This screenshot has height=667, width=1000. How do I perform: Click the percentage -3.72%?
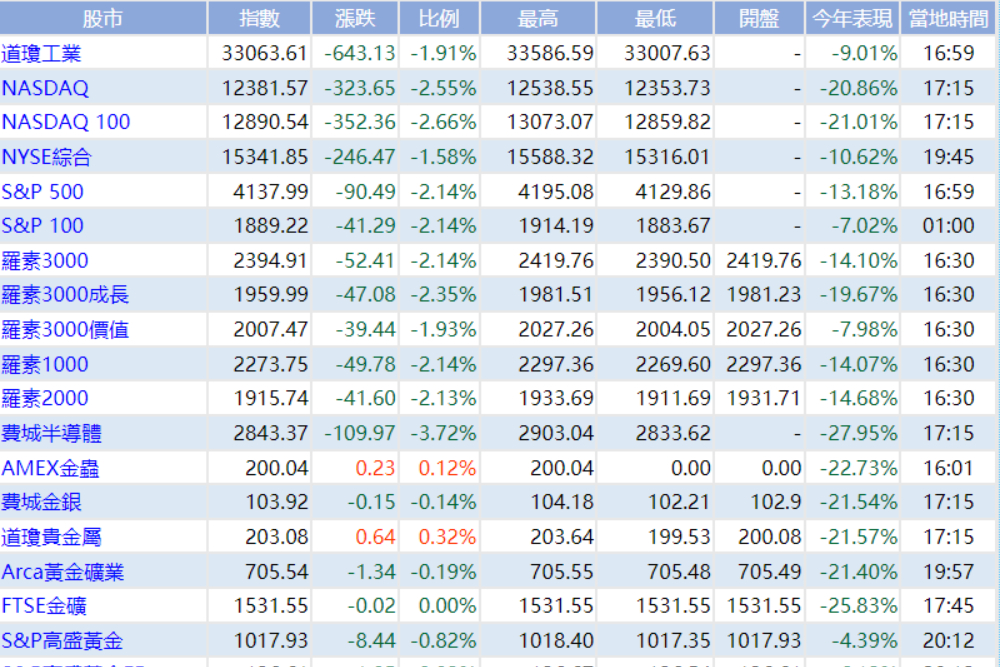coord(443,434)
